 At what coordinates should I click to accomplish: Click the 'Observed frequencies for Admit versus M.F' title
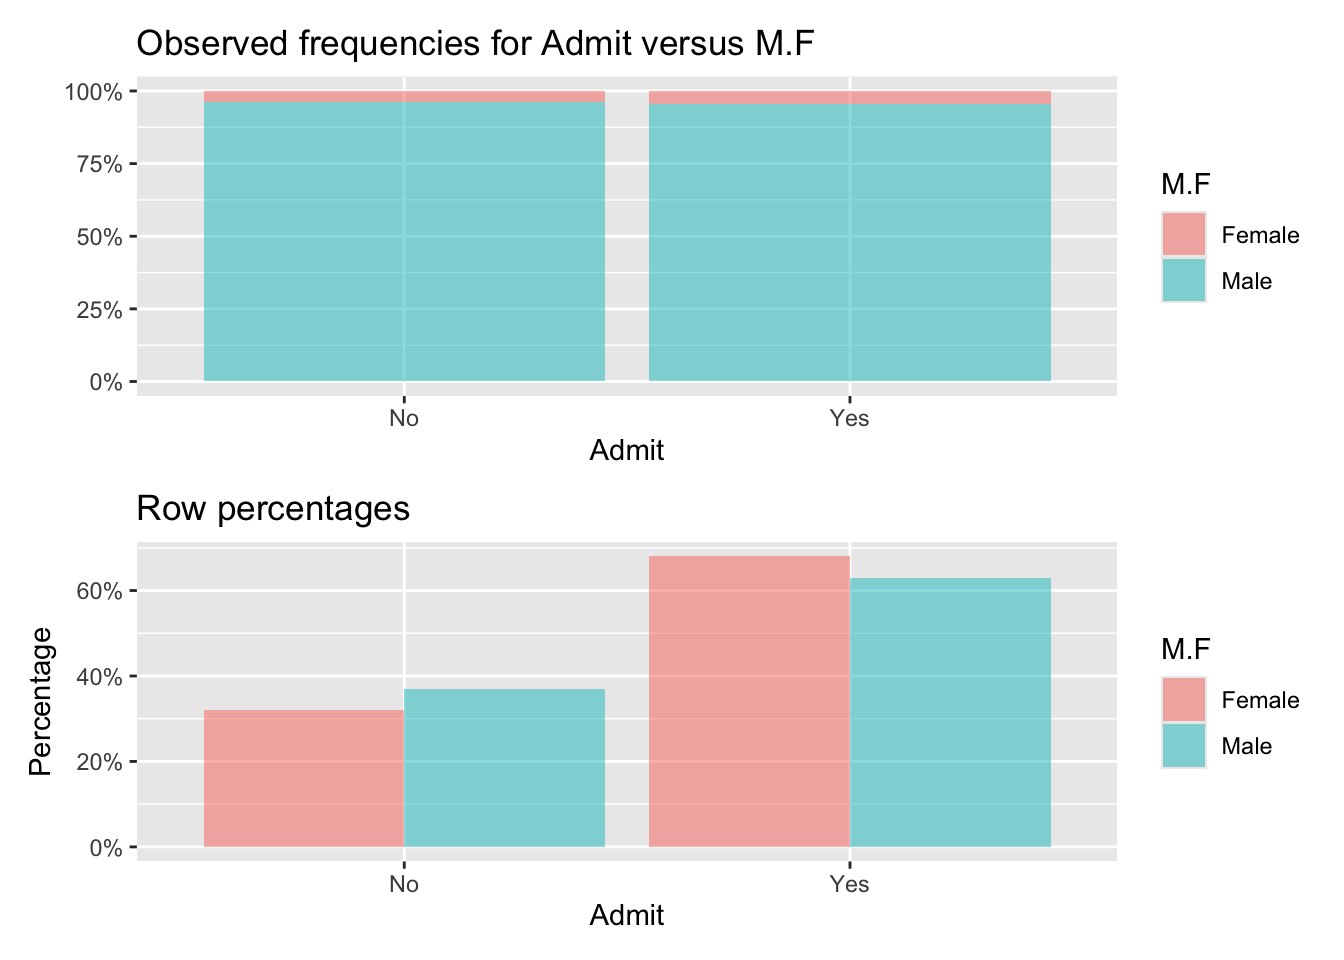click(475, 43)
